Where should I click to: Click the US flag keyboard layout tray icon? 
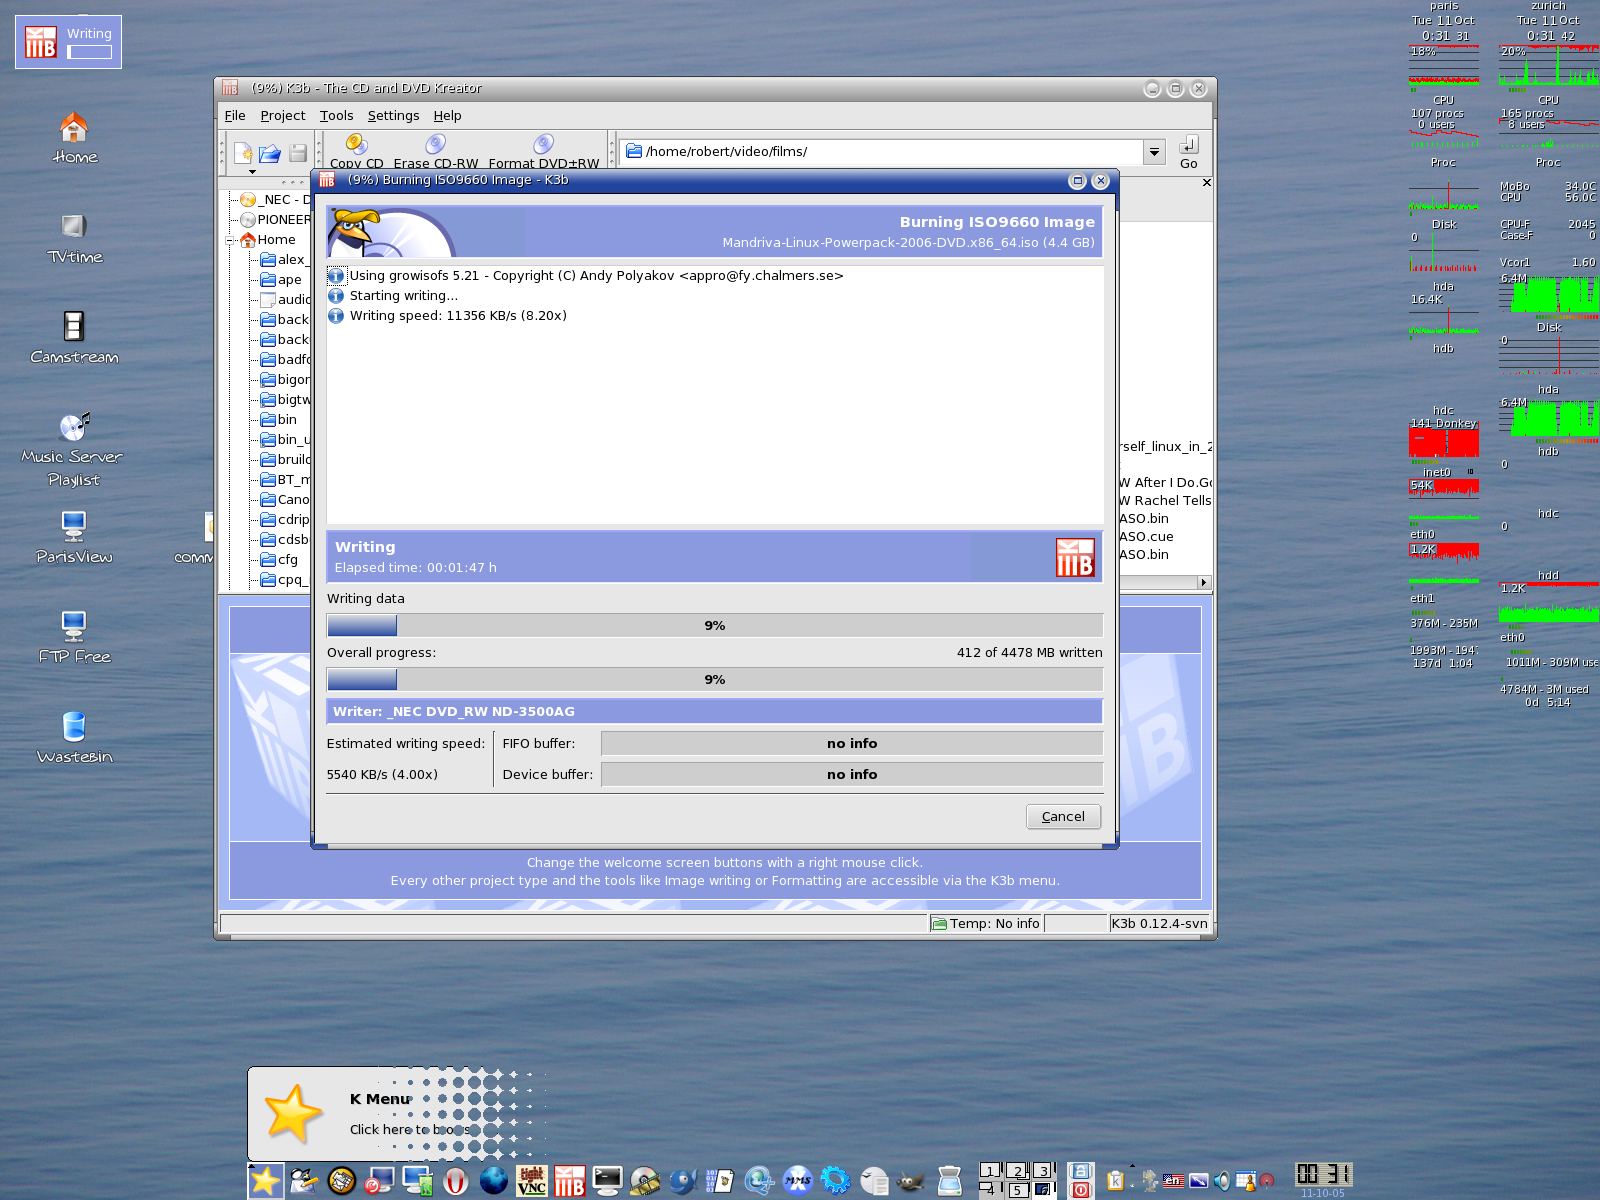pyautogui.click(x=1174, y=1181)
